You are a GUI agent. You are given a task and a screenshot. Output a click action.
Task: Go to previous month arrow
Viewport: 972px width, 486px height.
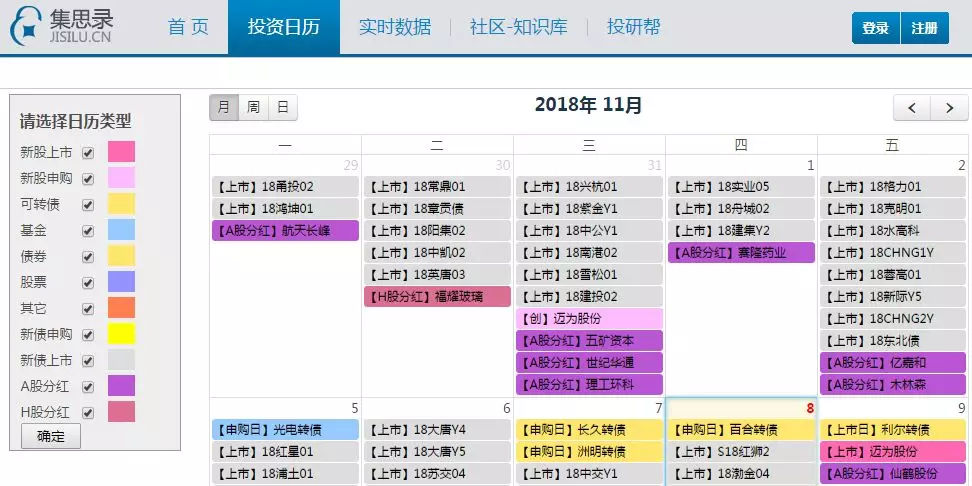(x=912, y=108)
